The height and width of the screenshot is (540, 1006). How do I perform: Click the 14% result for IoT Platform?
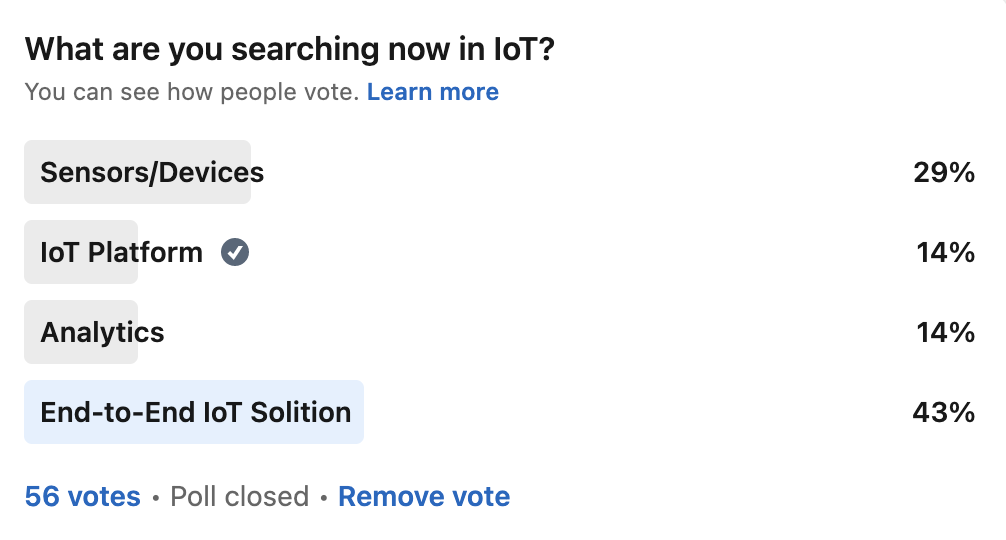coord(945,253)
